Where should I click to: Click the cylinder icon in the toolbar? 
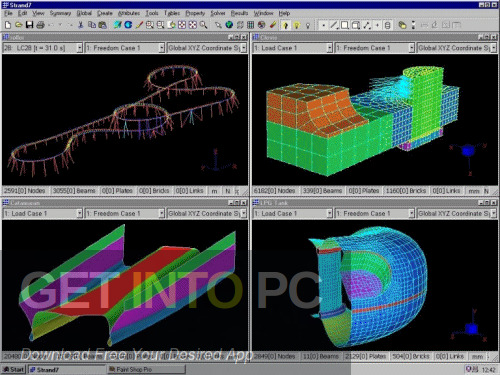[387, 25]
